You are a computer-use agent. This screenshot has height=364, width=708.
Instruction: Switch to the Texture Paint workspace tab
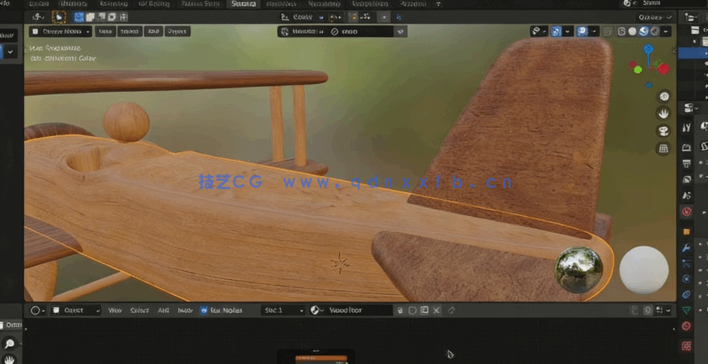coord(200,4)
